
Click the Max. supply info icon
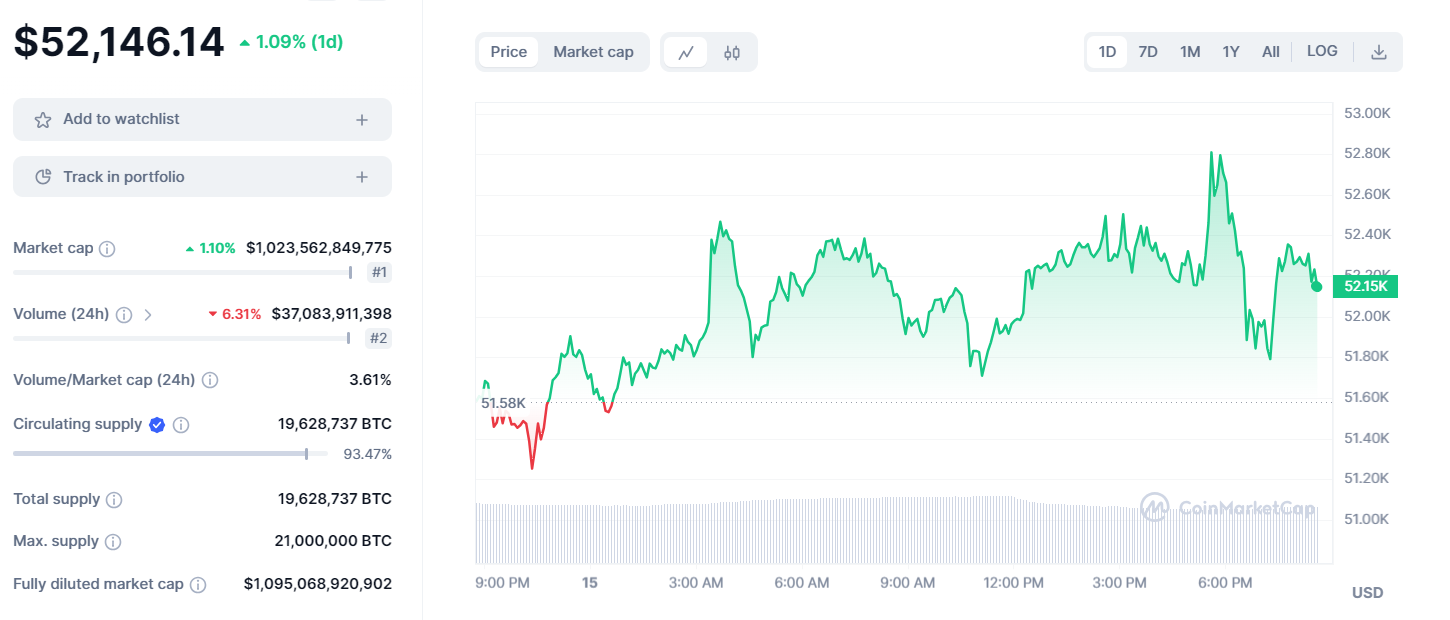point(113,542)
